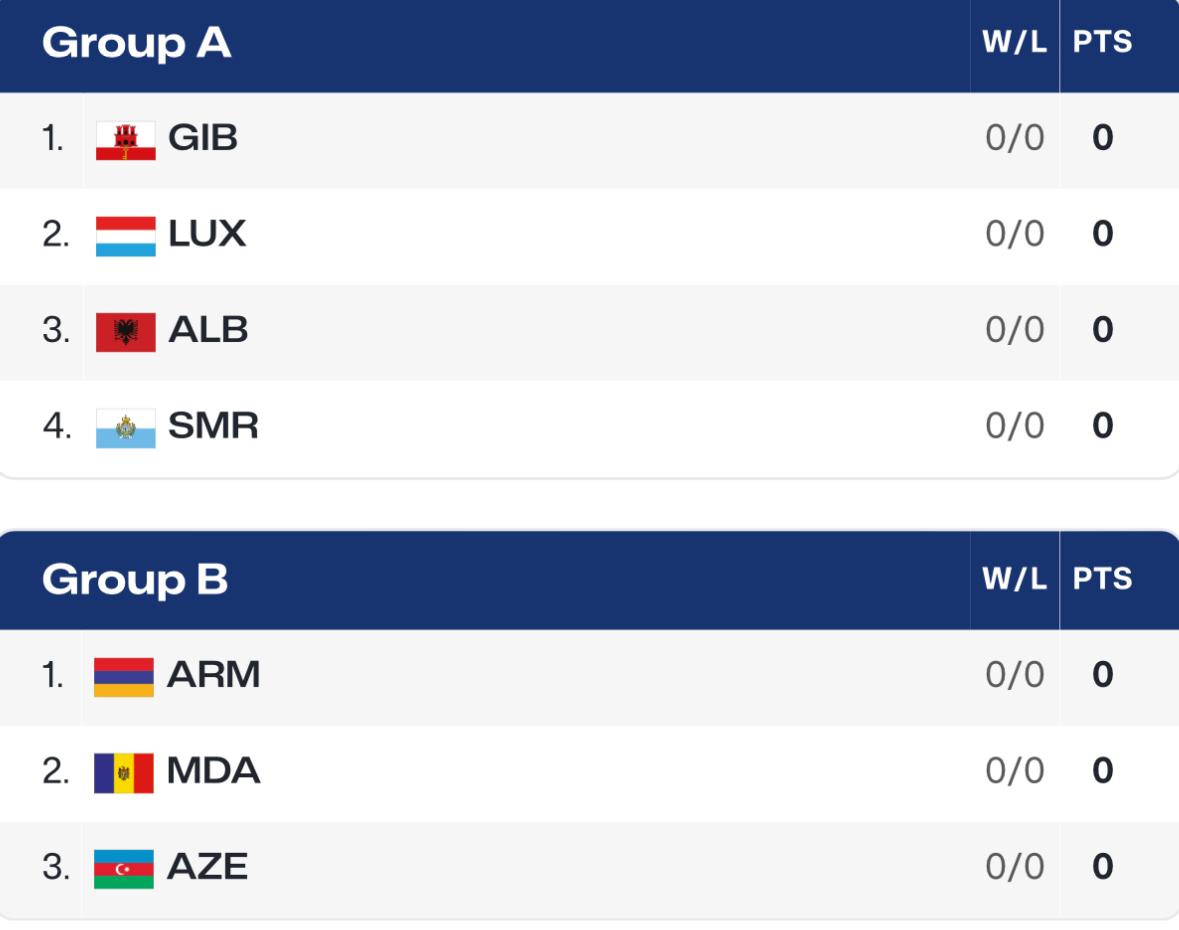Click the Luxembourg flag icon
This screenshot has width=1179, height=930.
pyautogui.click(x=126, y=236)
